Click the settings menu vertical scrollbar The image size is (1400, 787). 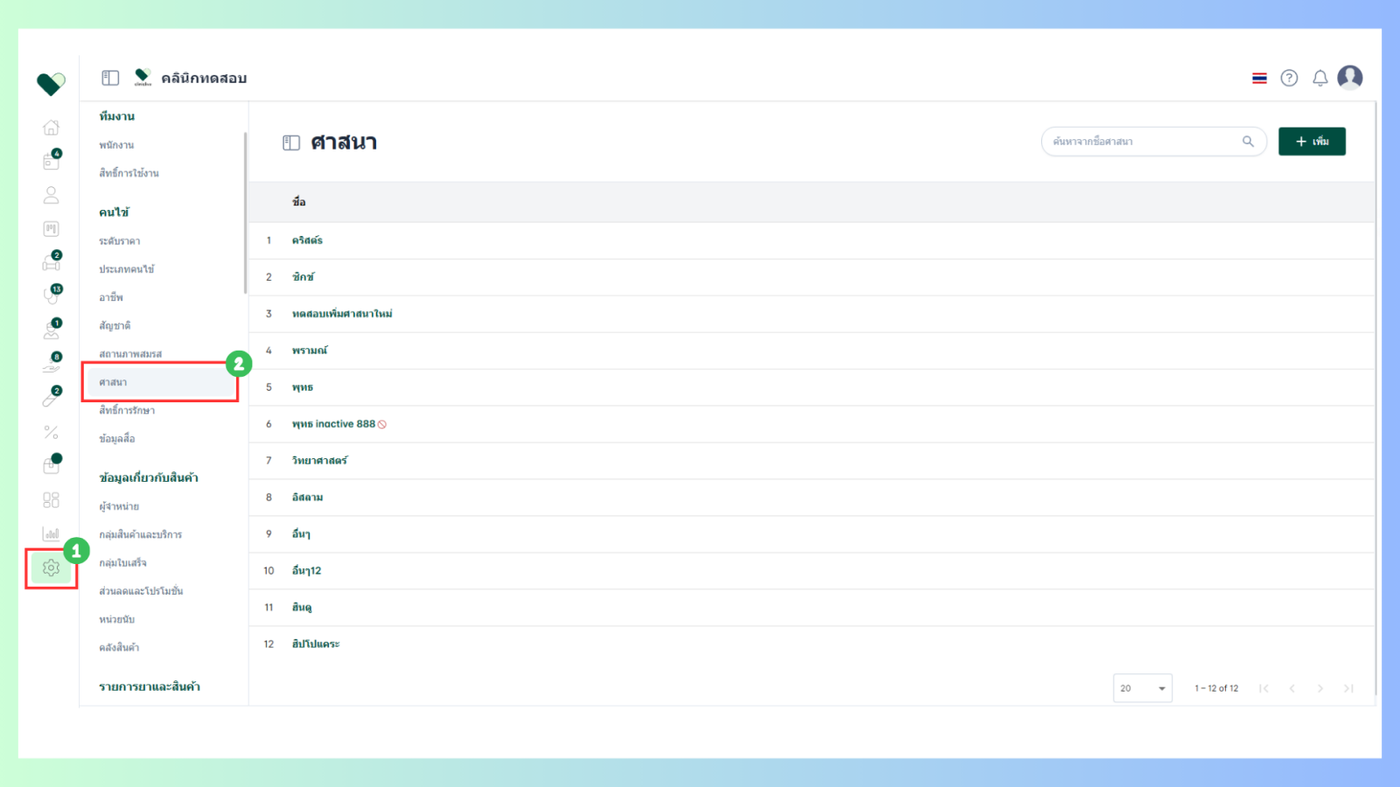pyautogui.click(x=245, y=213)
